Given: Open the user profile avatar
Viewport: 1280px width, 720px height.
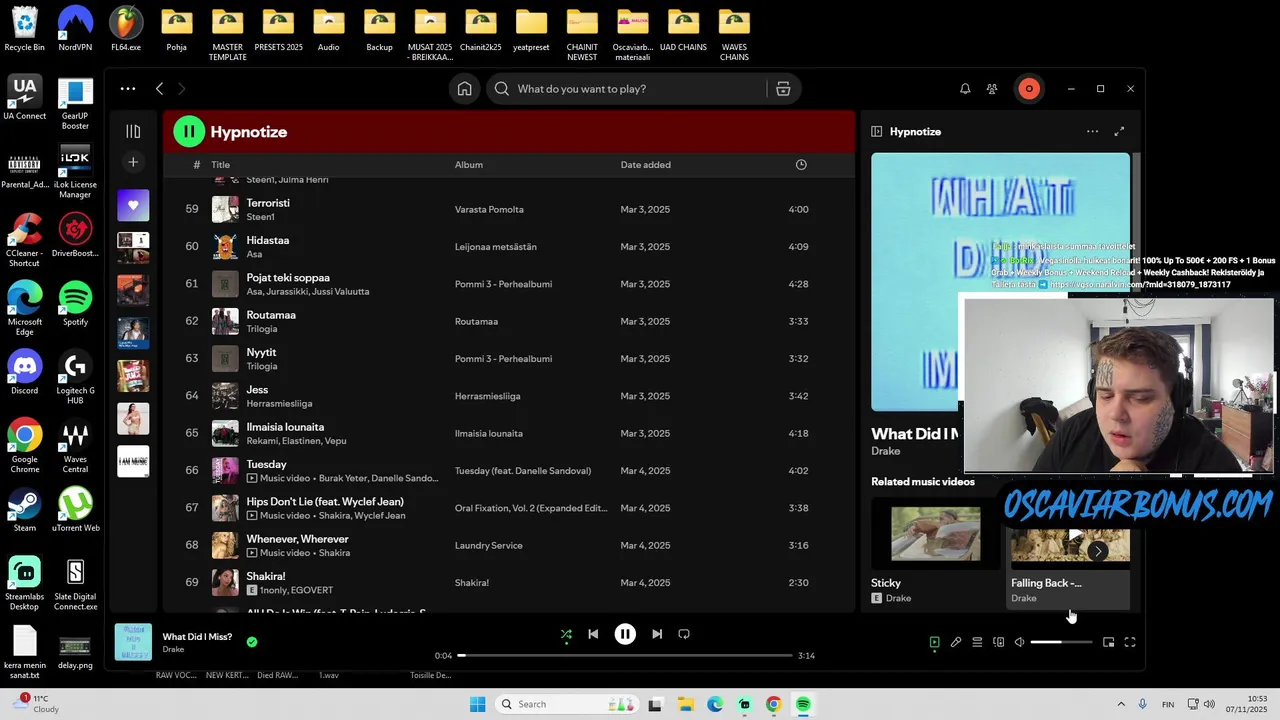Looking at the screenshot, I should pos(1029,89).
